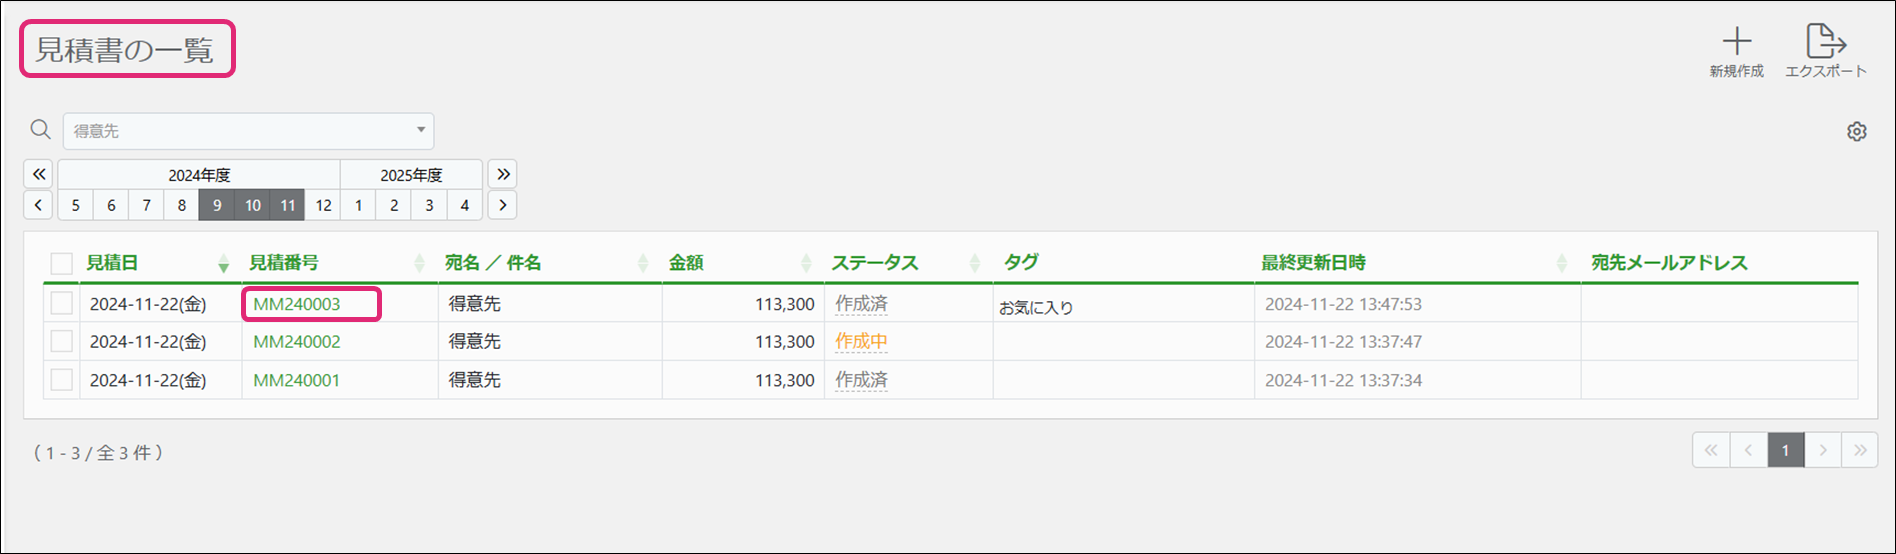This screenshot has width=1896, height=554.
Task: Check the checkbox for row MM240002
Action: [62, 341]
